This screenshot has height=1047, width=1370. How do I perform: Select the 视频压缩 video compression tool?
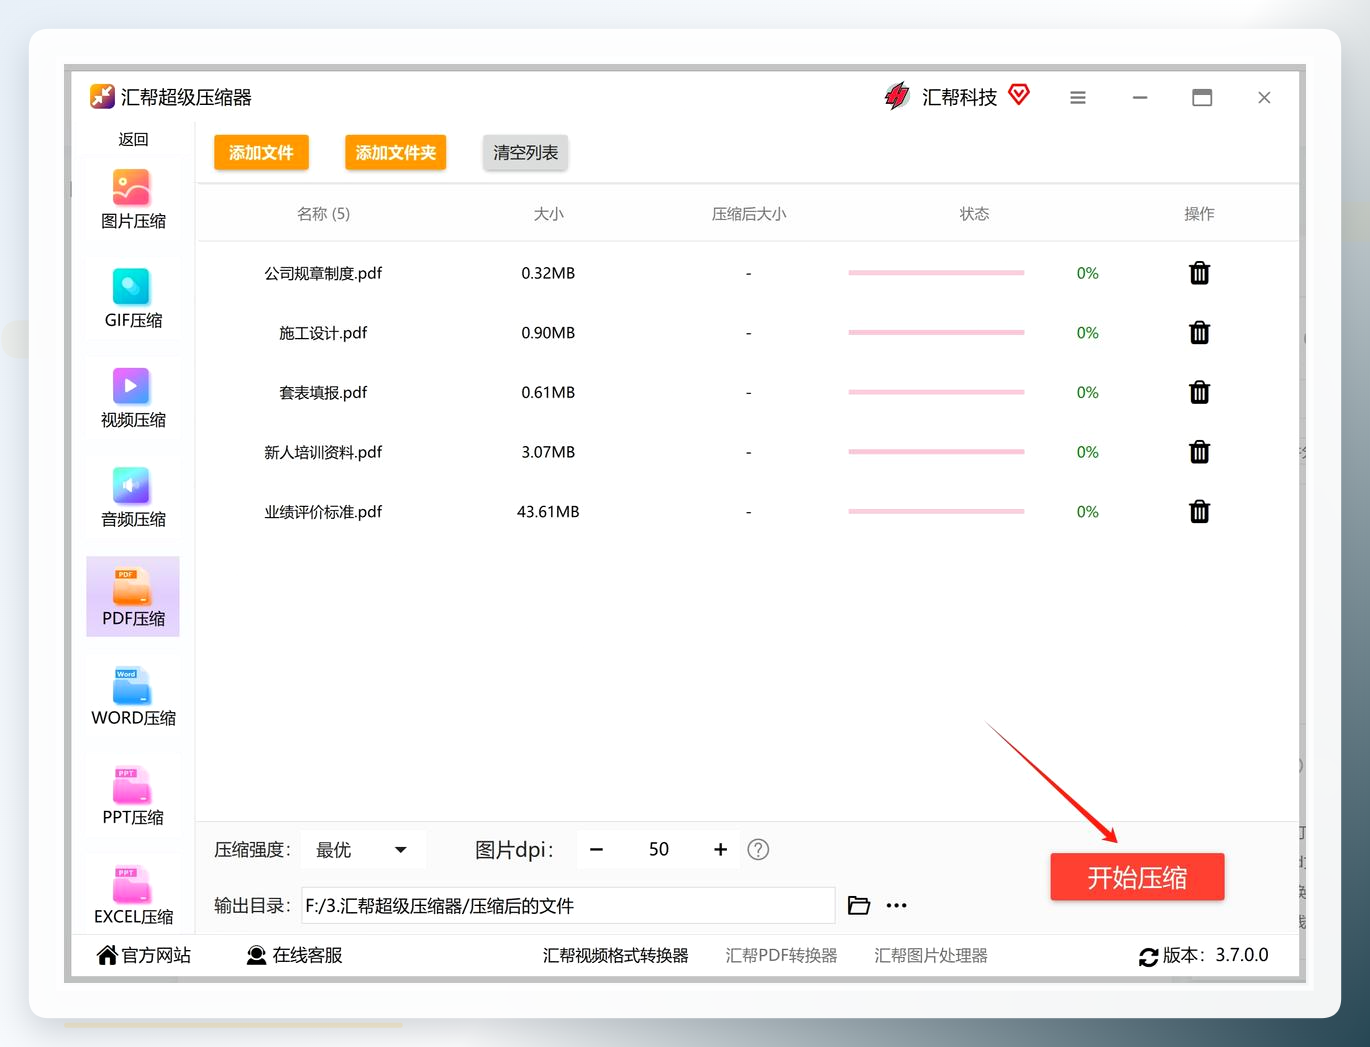coord(133,399)
